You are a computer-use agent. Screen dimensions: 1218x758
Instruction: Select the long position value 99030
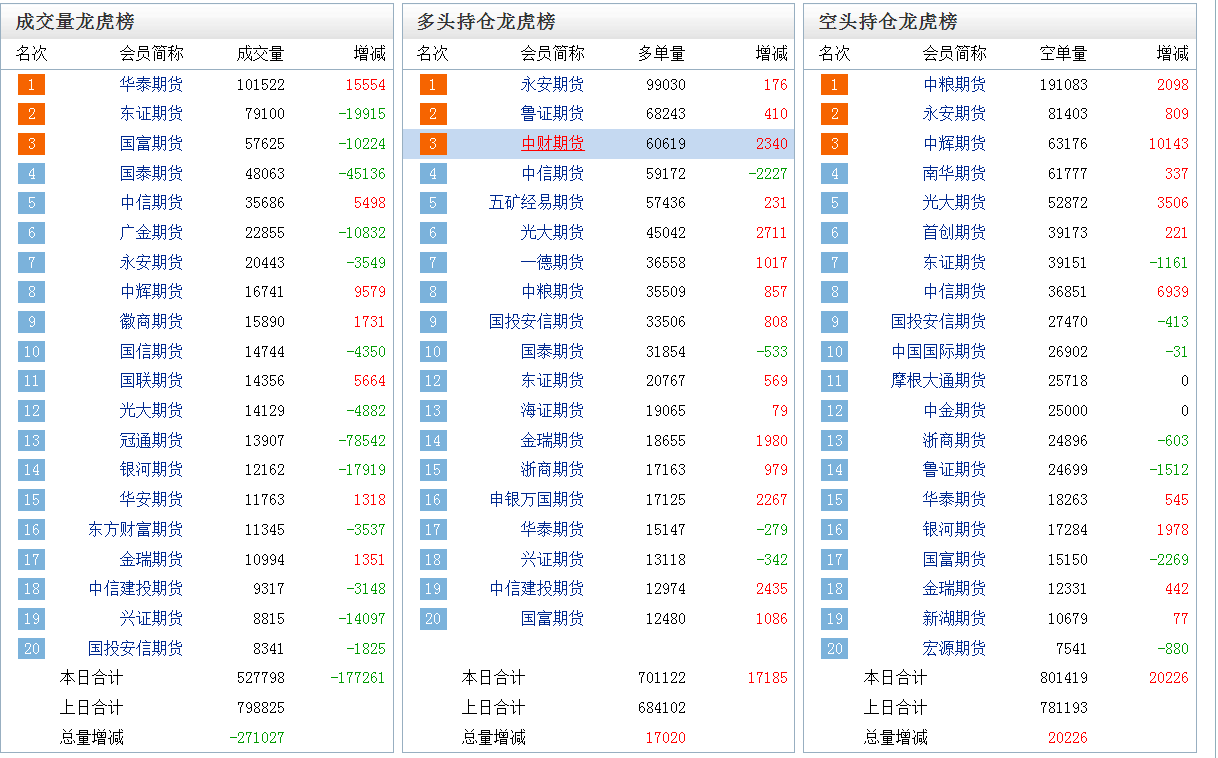(x=666, y=85)
